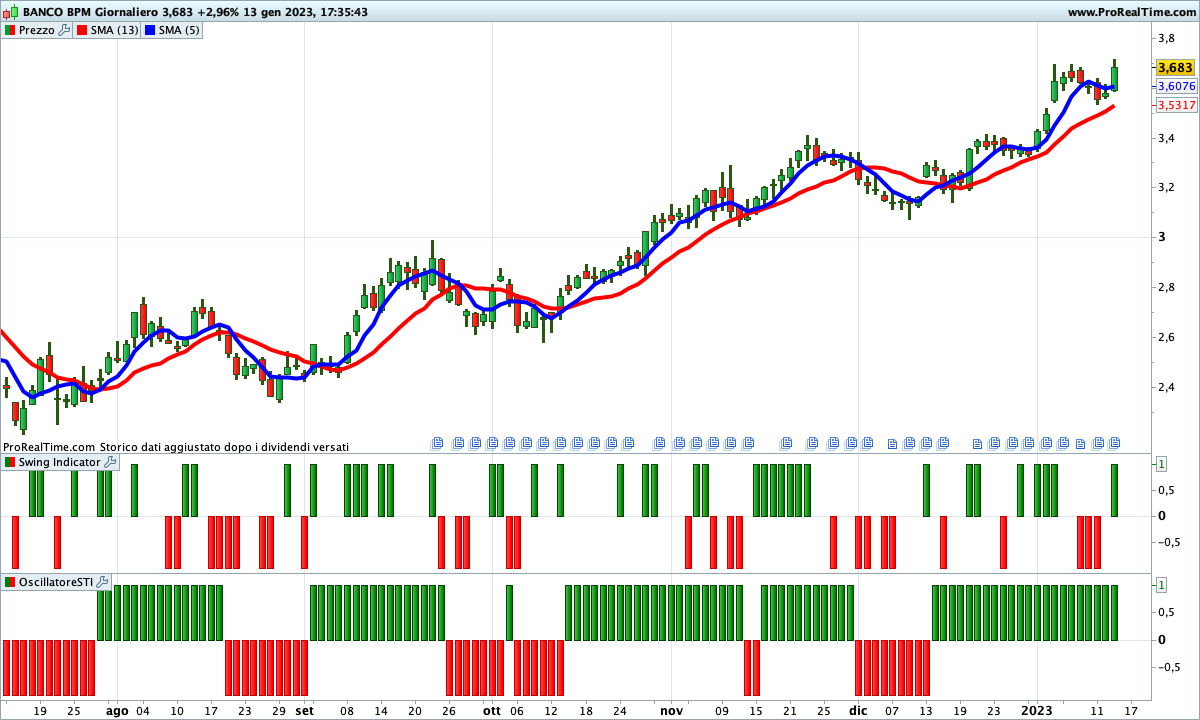Click the leftmost blue news document icon

pyautogui.click(x=437, y=443)
